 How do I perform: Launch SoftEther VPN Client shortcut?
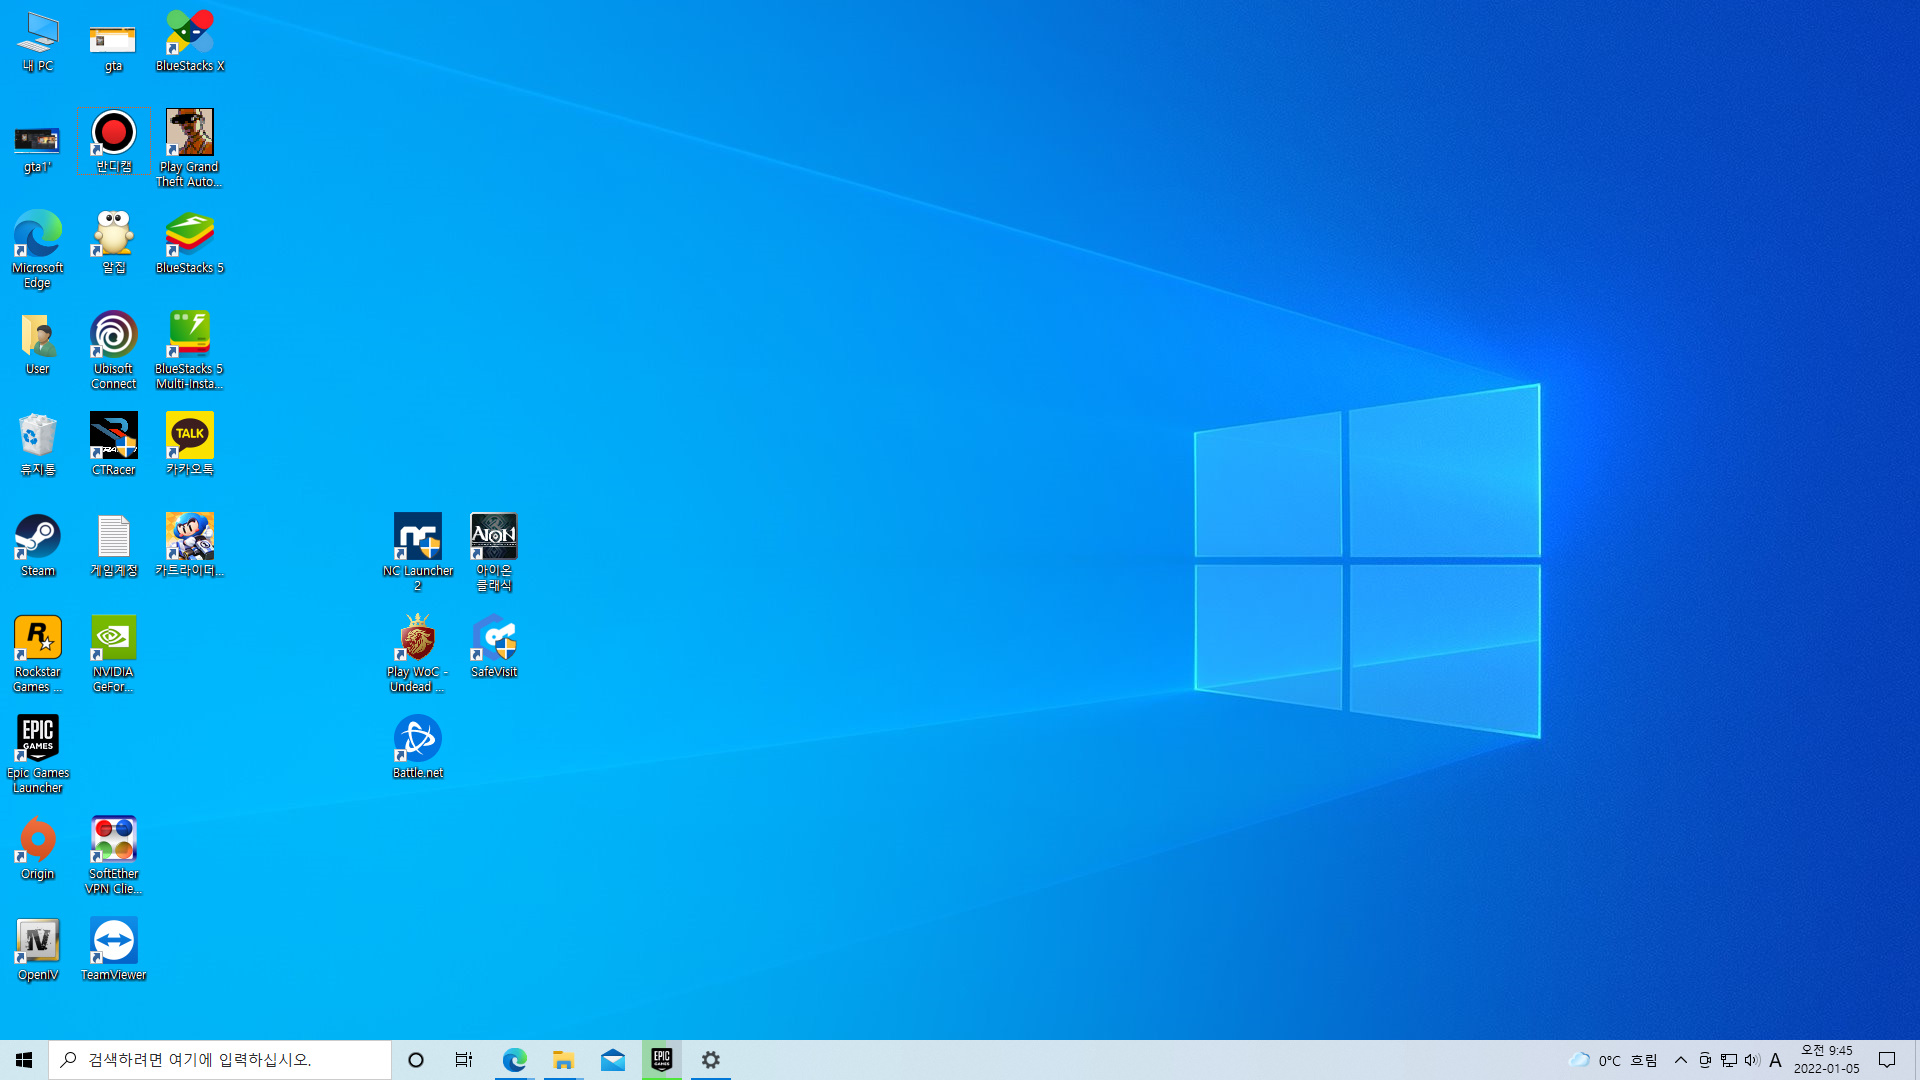(113, 857)
